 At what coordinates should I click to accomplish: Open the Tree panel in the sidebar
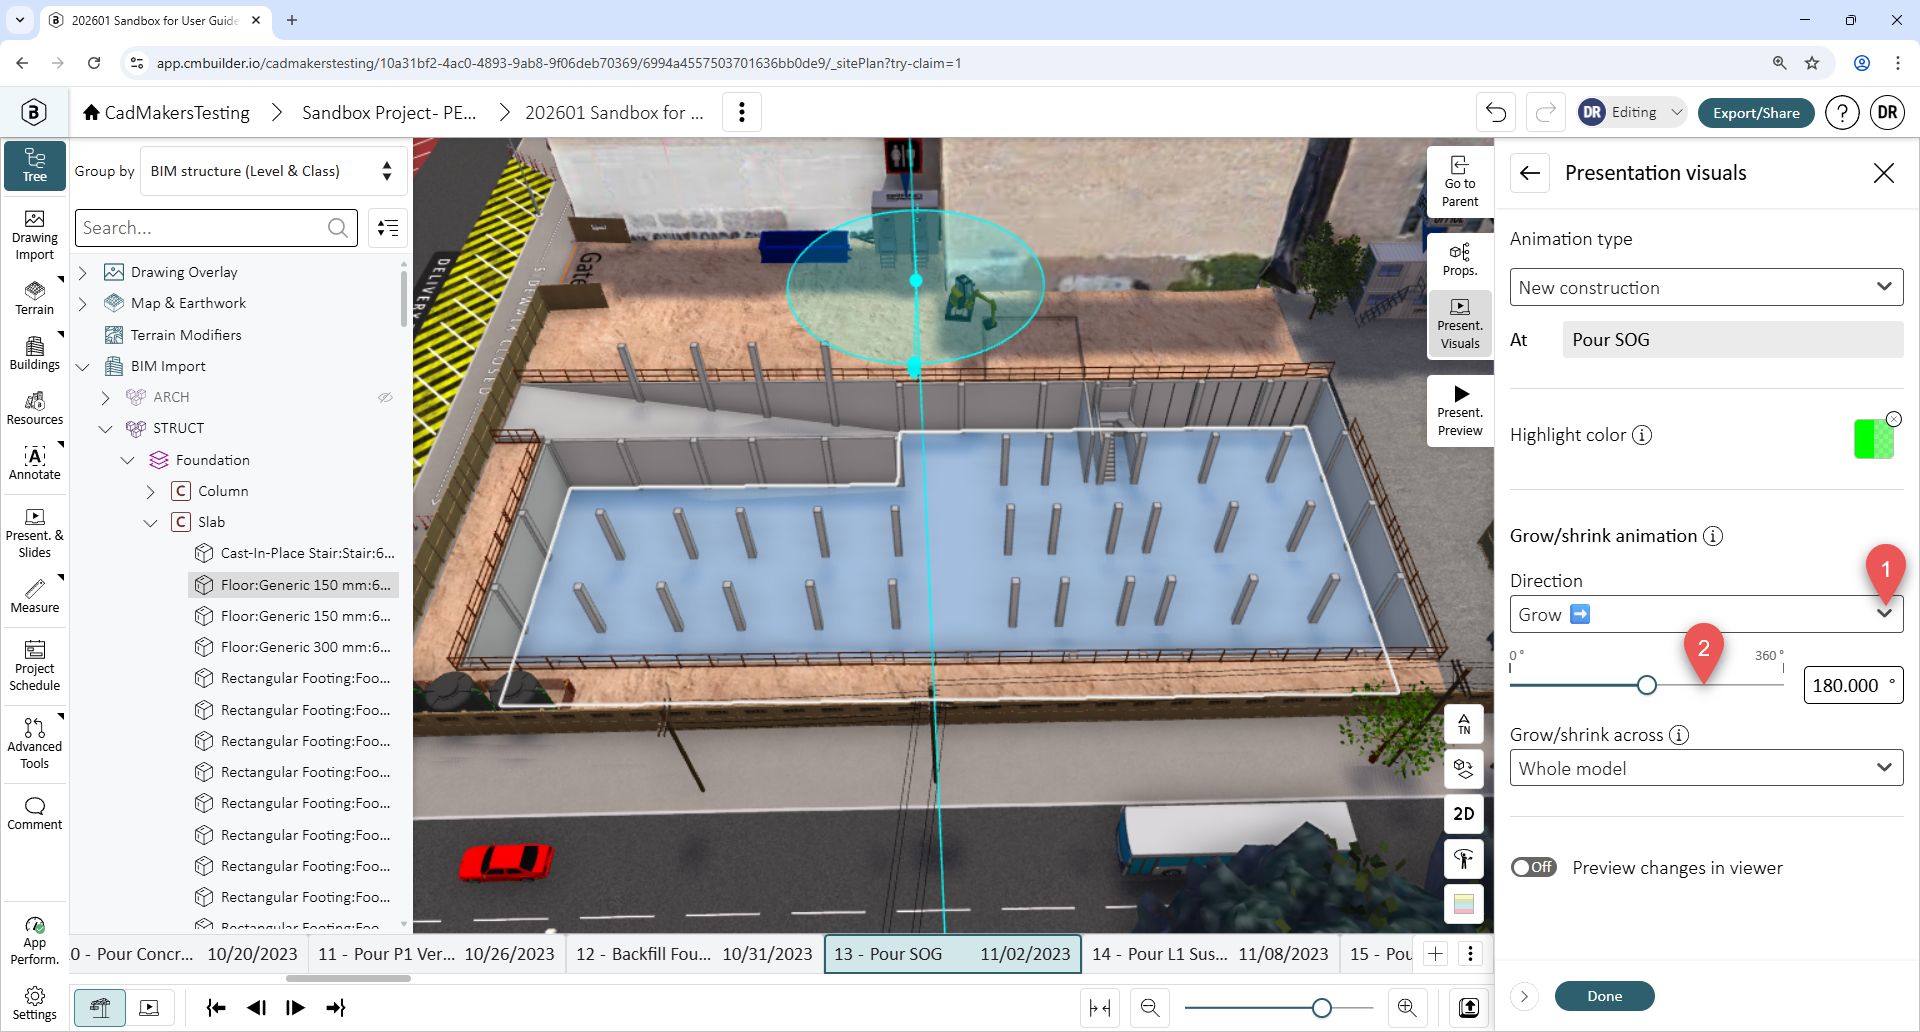pyautogui.click(x=35, y=165)
